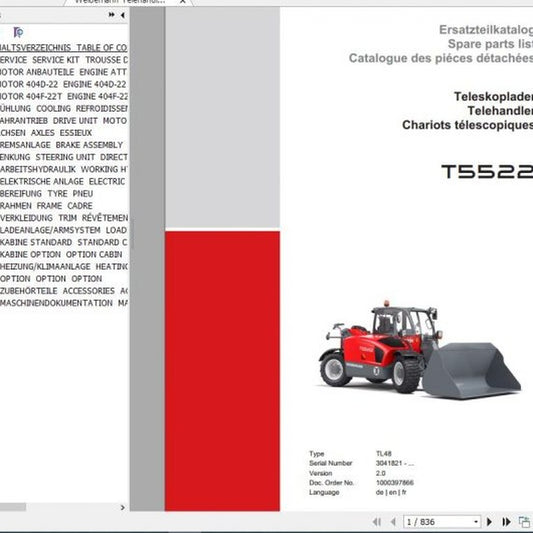Open the BEREIFUNG TYRE PNEU bookmark
Screen dimensions: 533x533
[x=47, y=193]
